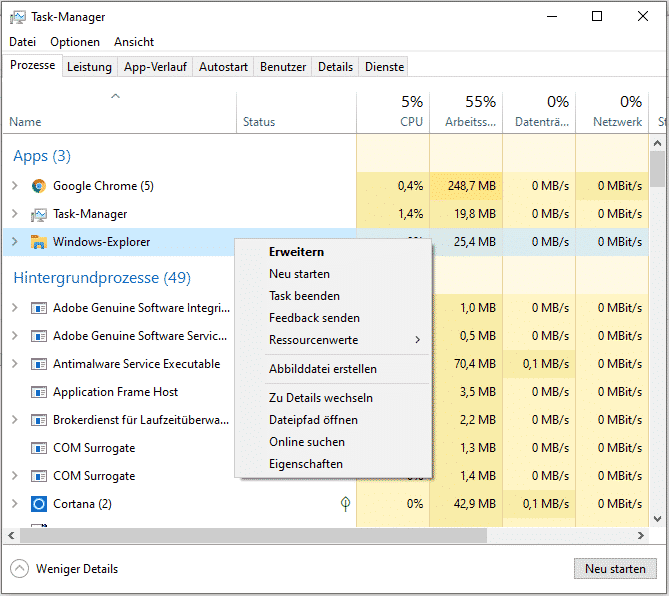Expand Adobe Genuine Software Servic... row
Screen dimensions: 669x596
point(15,336)
